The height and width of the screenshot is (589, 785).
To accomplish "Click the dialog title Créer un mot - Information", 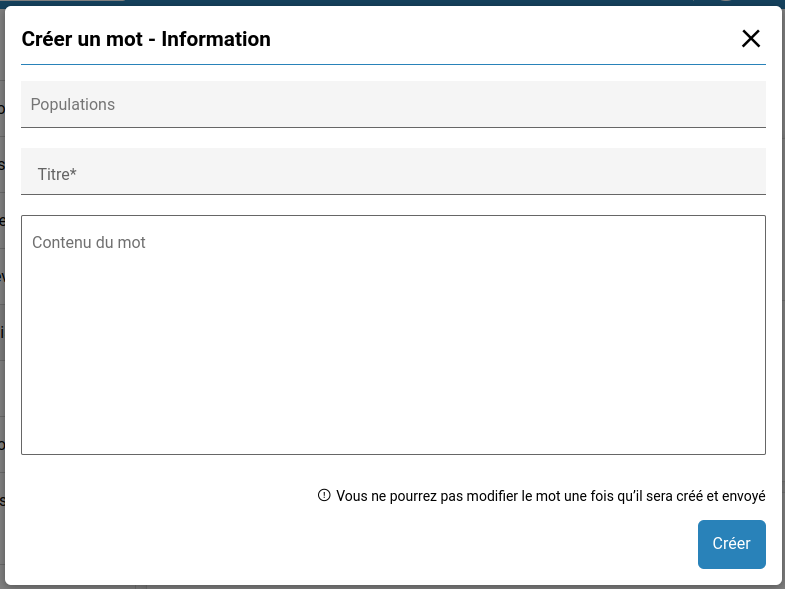I will (x=146, y=40).
